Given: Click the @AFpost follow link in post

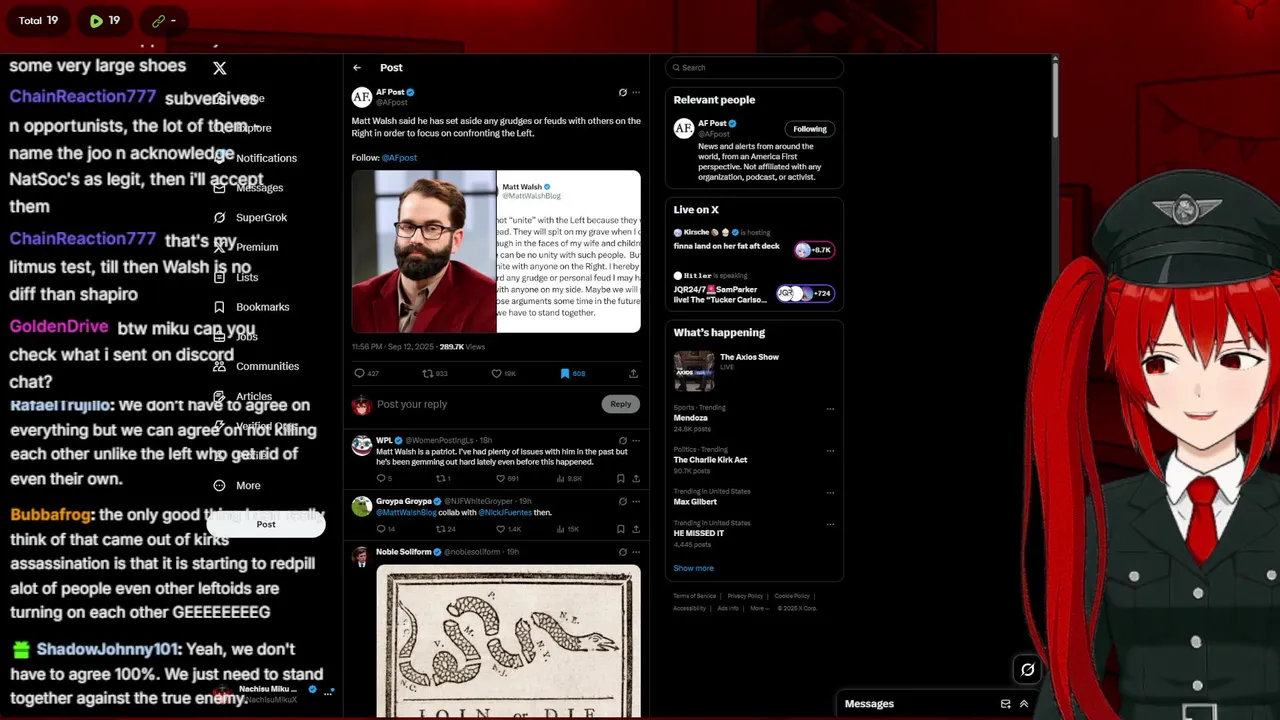Looking at the screenshot, I should pyautogui.click(x=399, y=158).
